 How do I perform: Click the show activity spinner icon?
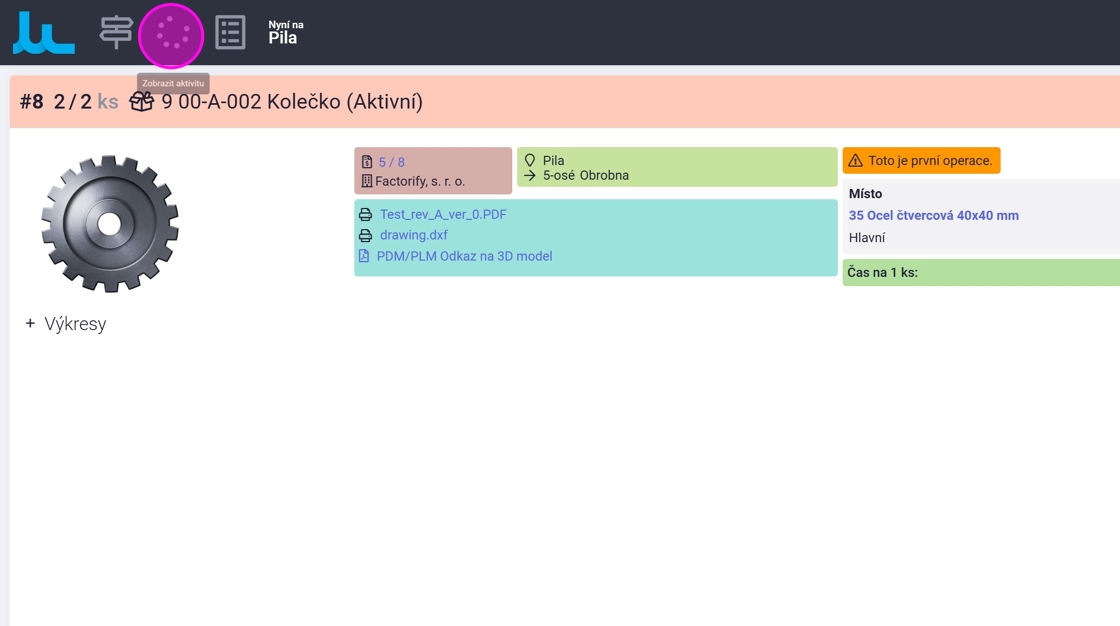(x=171, y=35)
